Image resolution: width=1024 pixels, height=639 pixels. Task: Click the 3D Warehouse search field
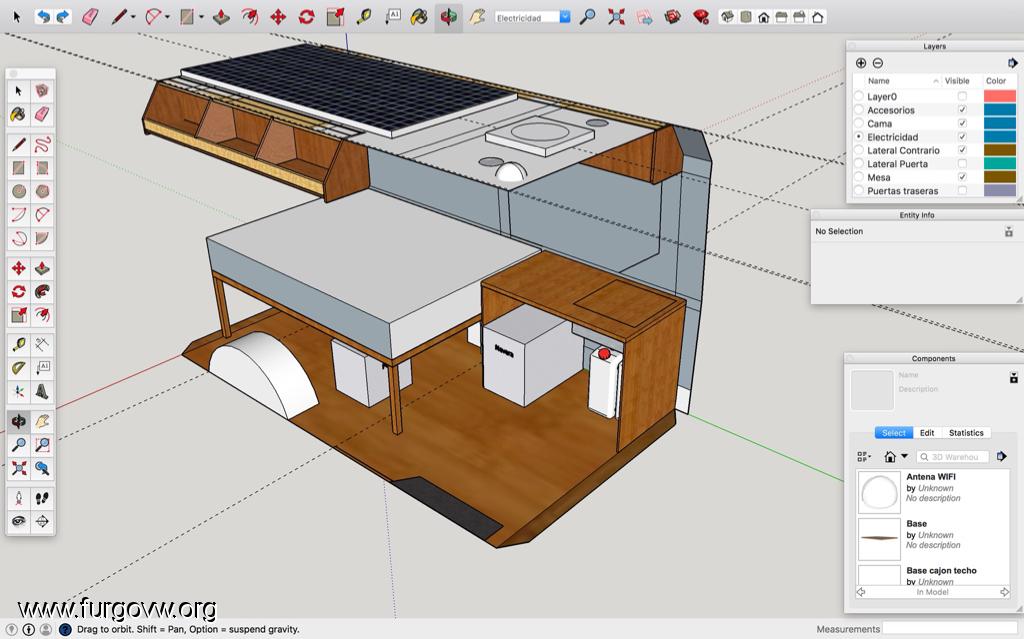[x=953, y=457]
